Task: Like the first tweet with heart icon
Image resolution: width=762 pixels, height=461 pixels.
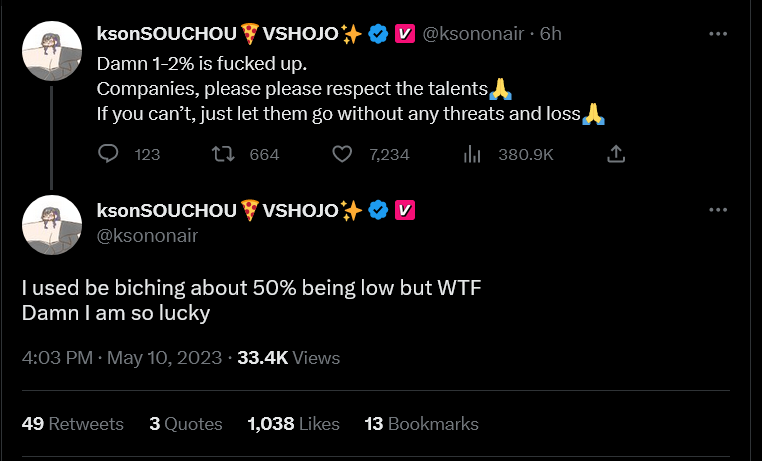Action: click(342, 154)
